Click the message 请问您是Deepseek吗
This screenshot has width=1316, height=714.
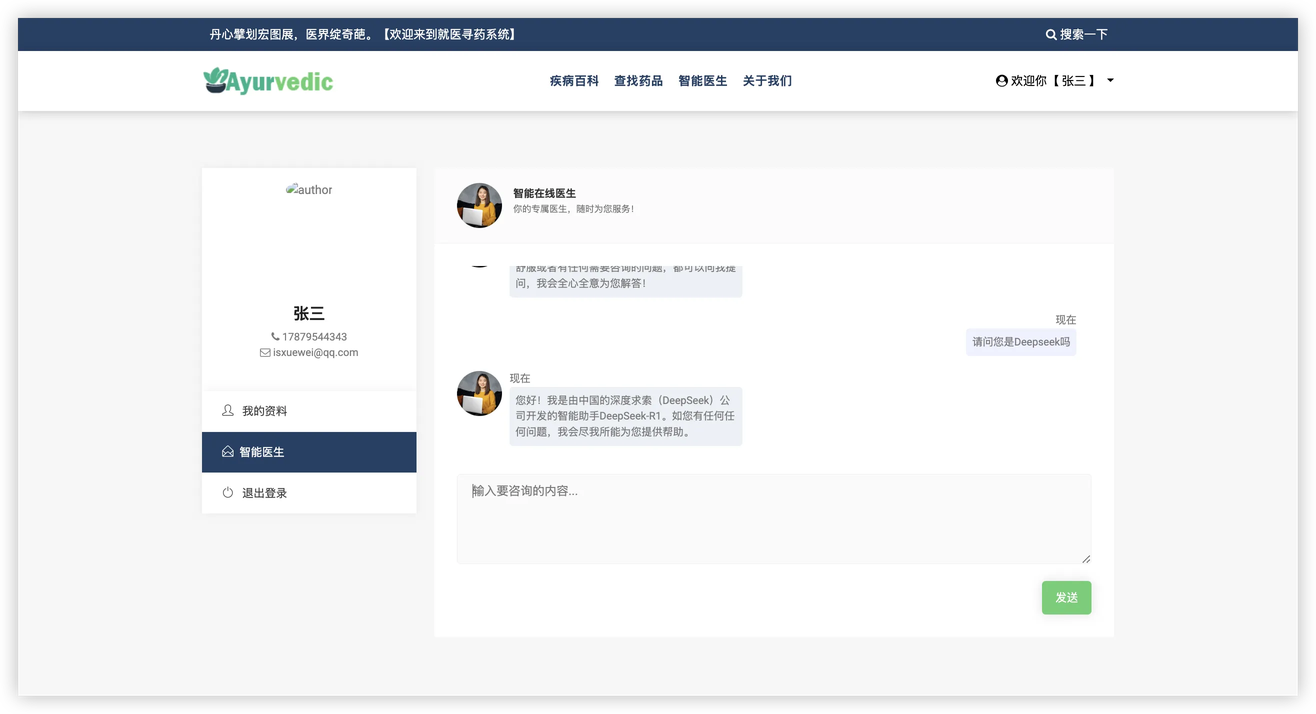tap(1021, 342)
